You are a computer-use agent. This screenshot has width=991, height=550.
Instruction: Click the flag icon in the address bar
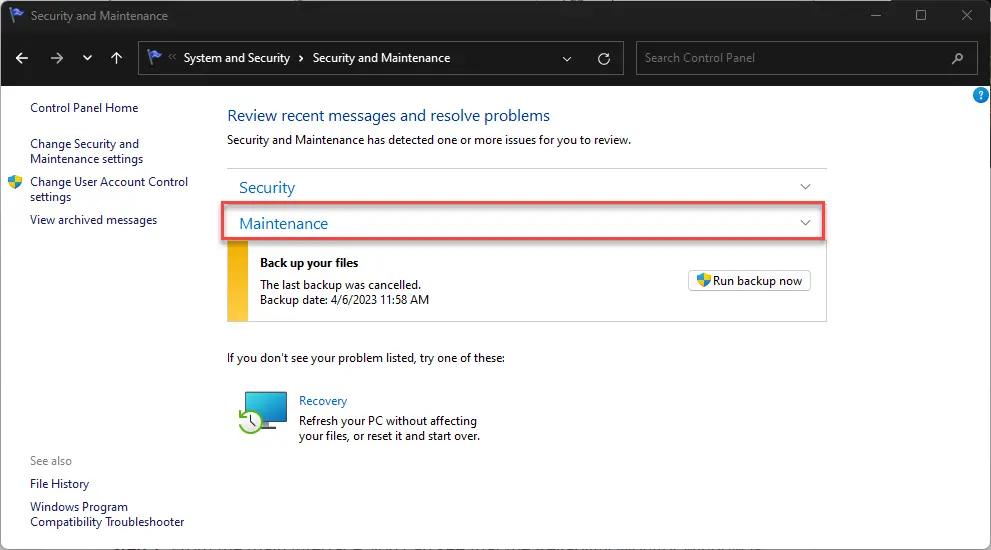[158, 58]
